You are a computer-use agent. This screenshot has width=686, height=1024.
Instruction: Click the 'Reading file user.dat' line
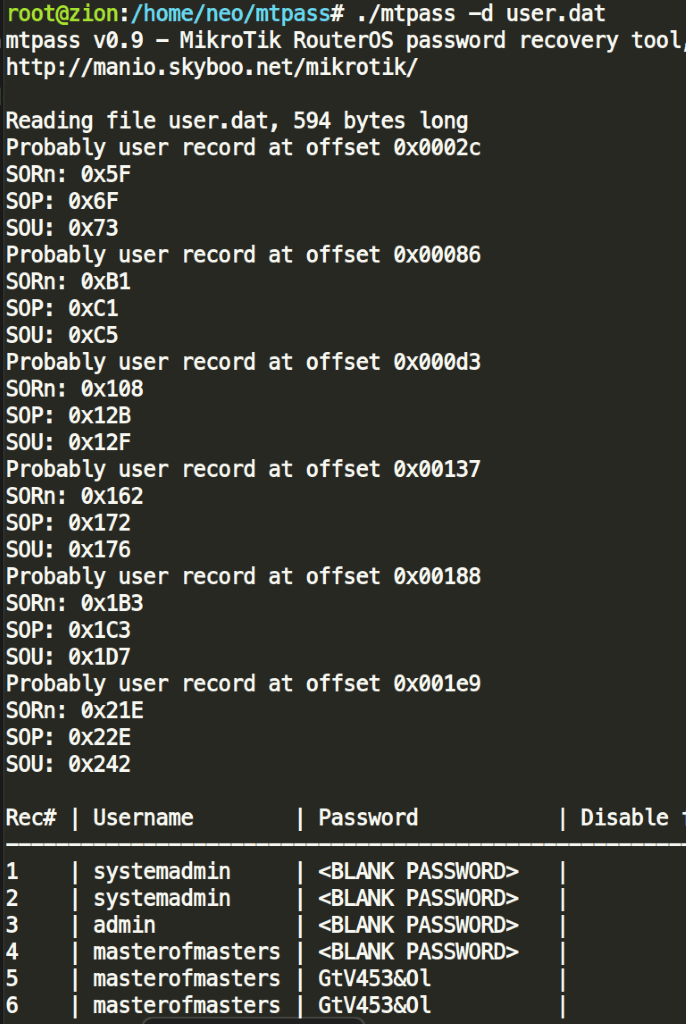(237, 121)
